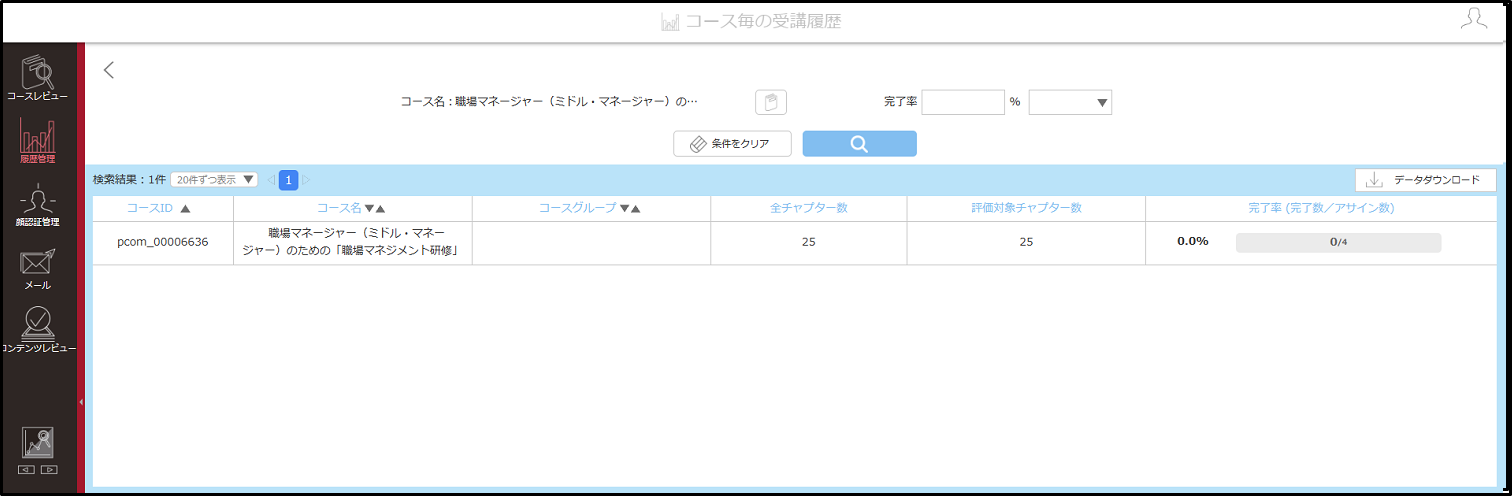Click the right arrow under the sidebar image icon
1512x496 pixels.
[49, 469]
